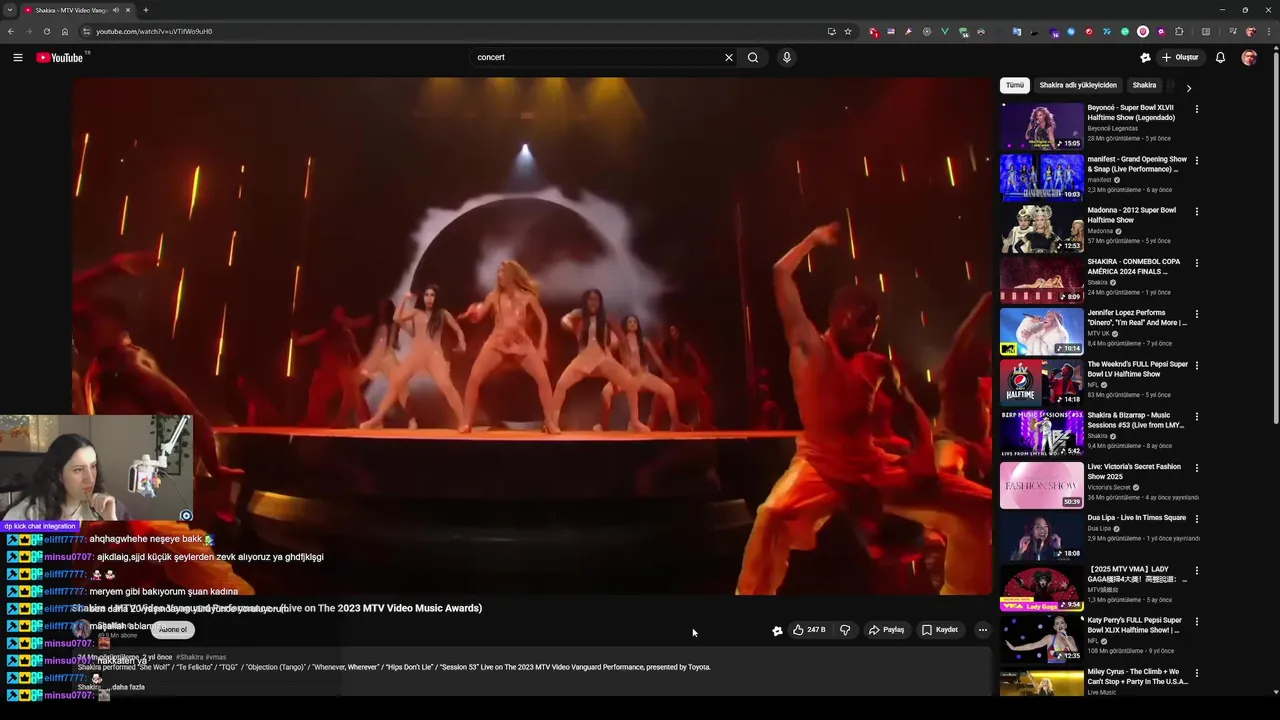Open more actions ellipsis below video
Image resolution: width=1280 pixels, height=720 pixels.
tap(982, 630)
